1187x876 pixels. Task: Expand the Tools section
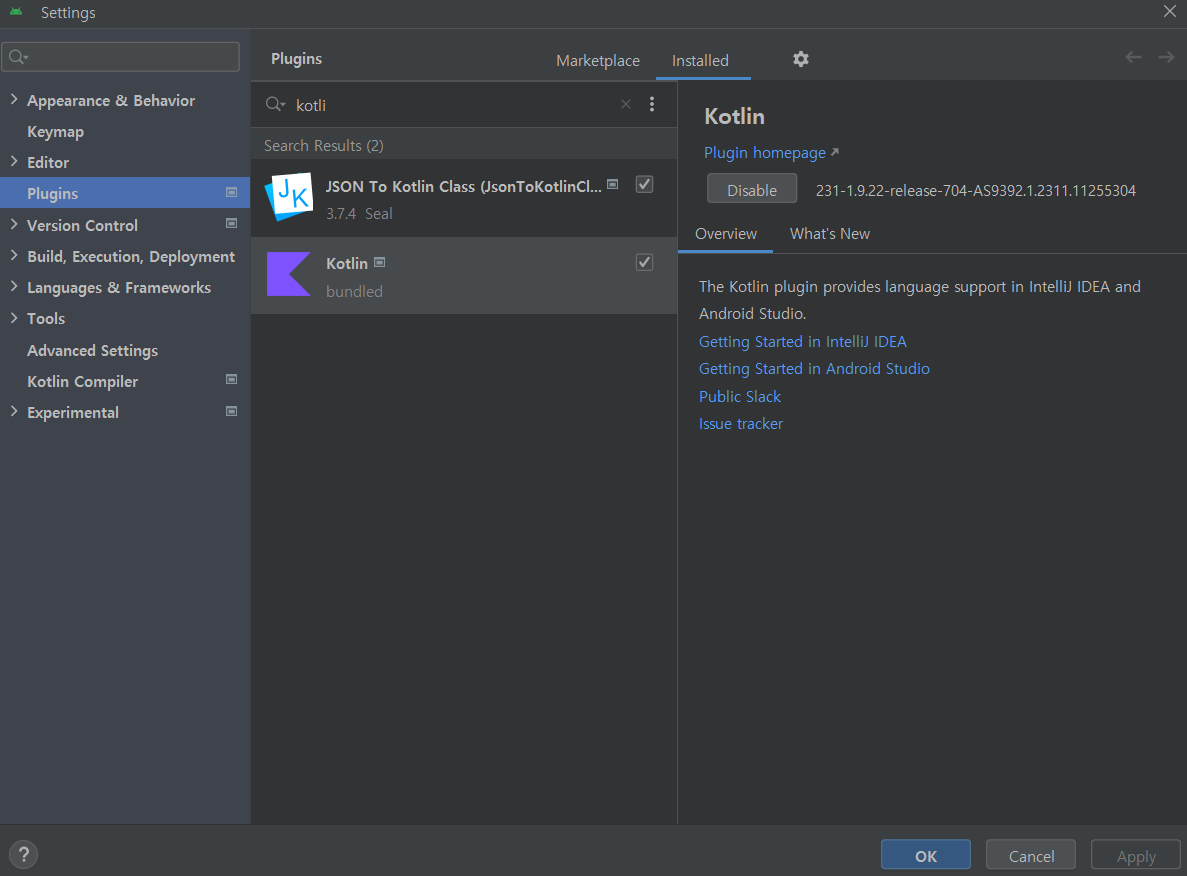14,318
